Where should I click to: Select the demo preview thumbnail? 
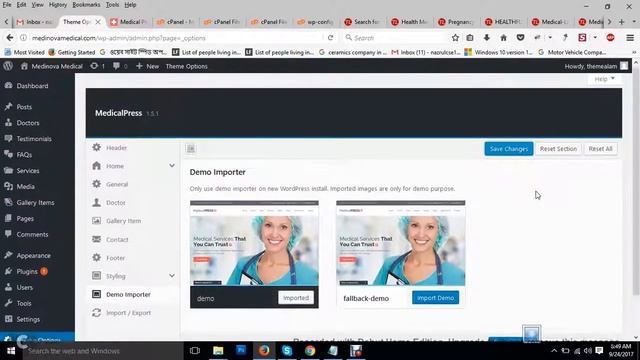[254, 243]
